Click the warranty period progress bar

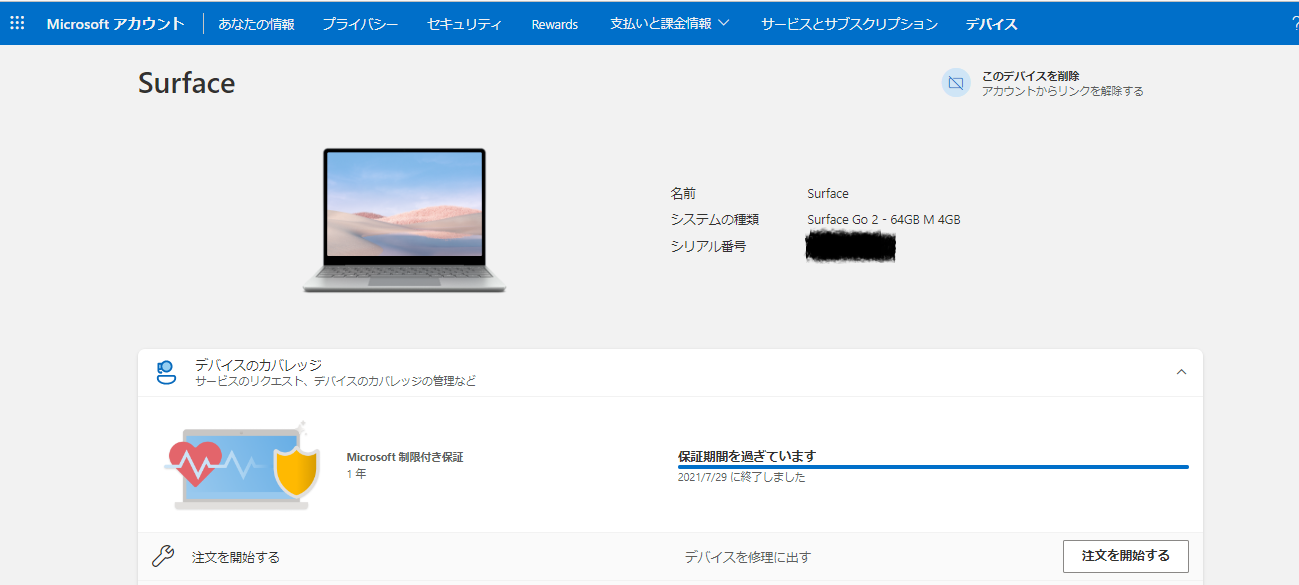click(x=933, y=467)
